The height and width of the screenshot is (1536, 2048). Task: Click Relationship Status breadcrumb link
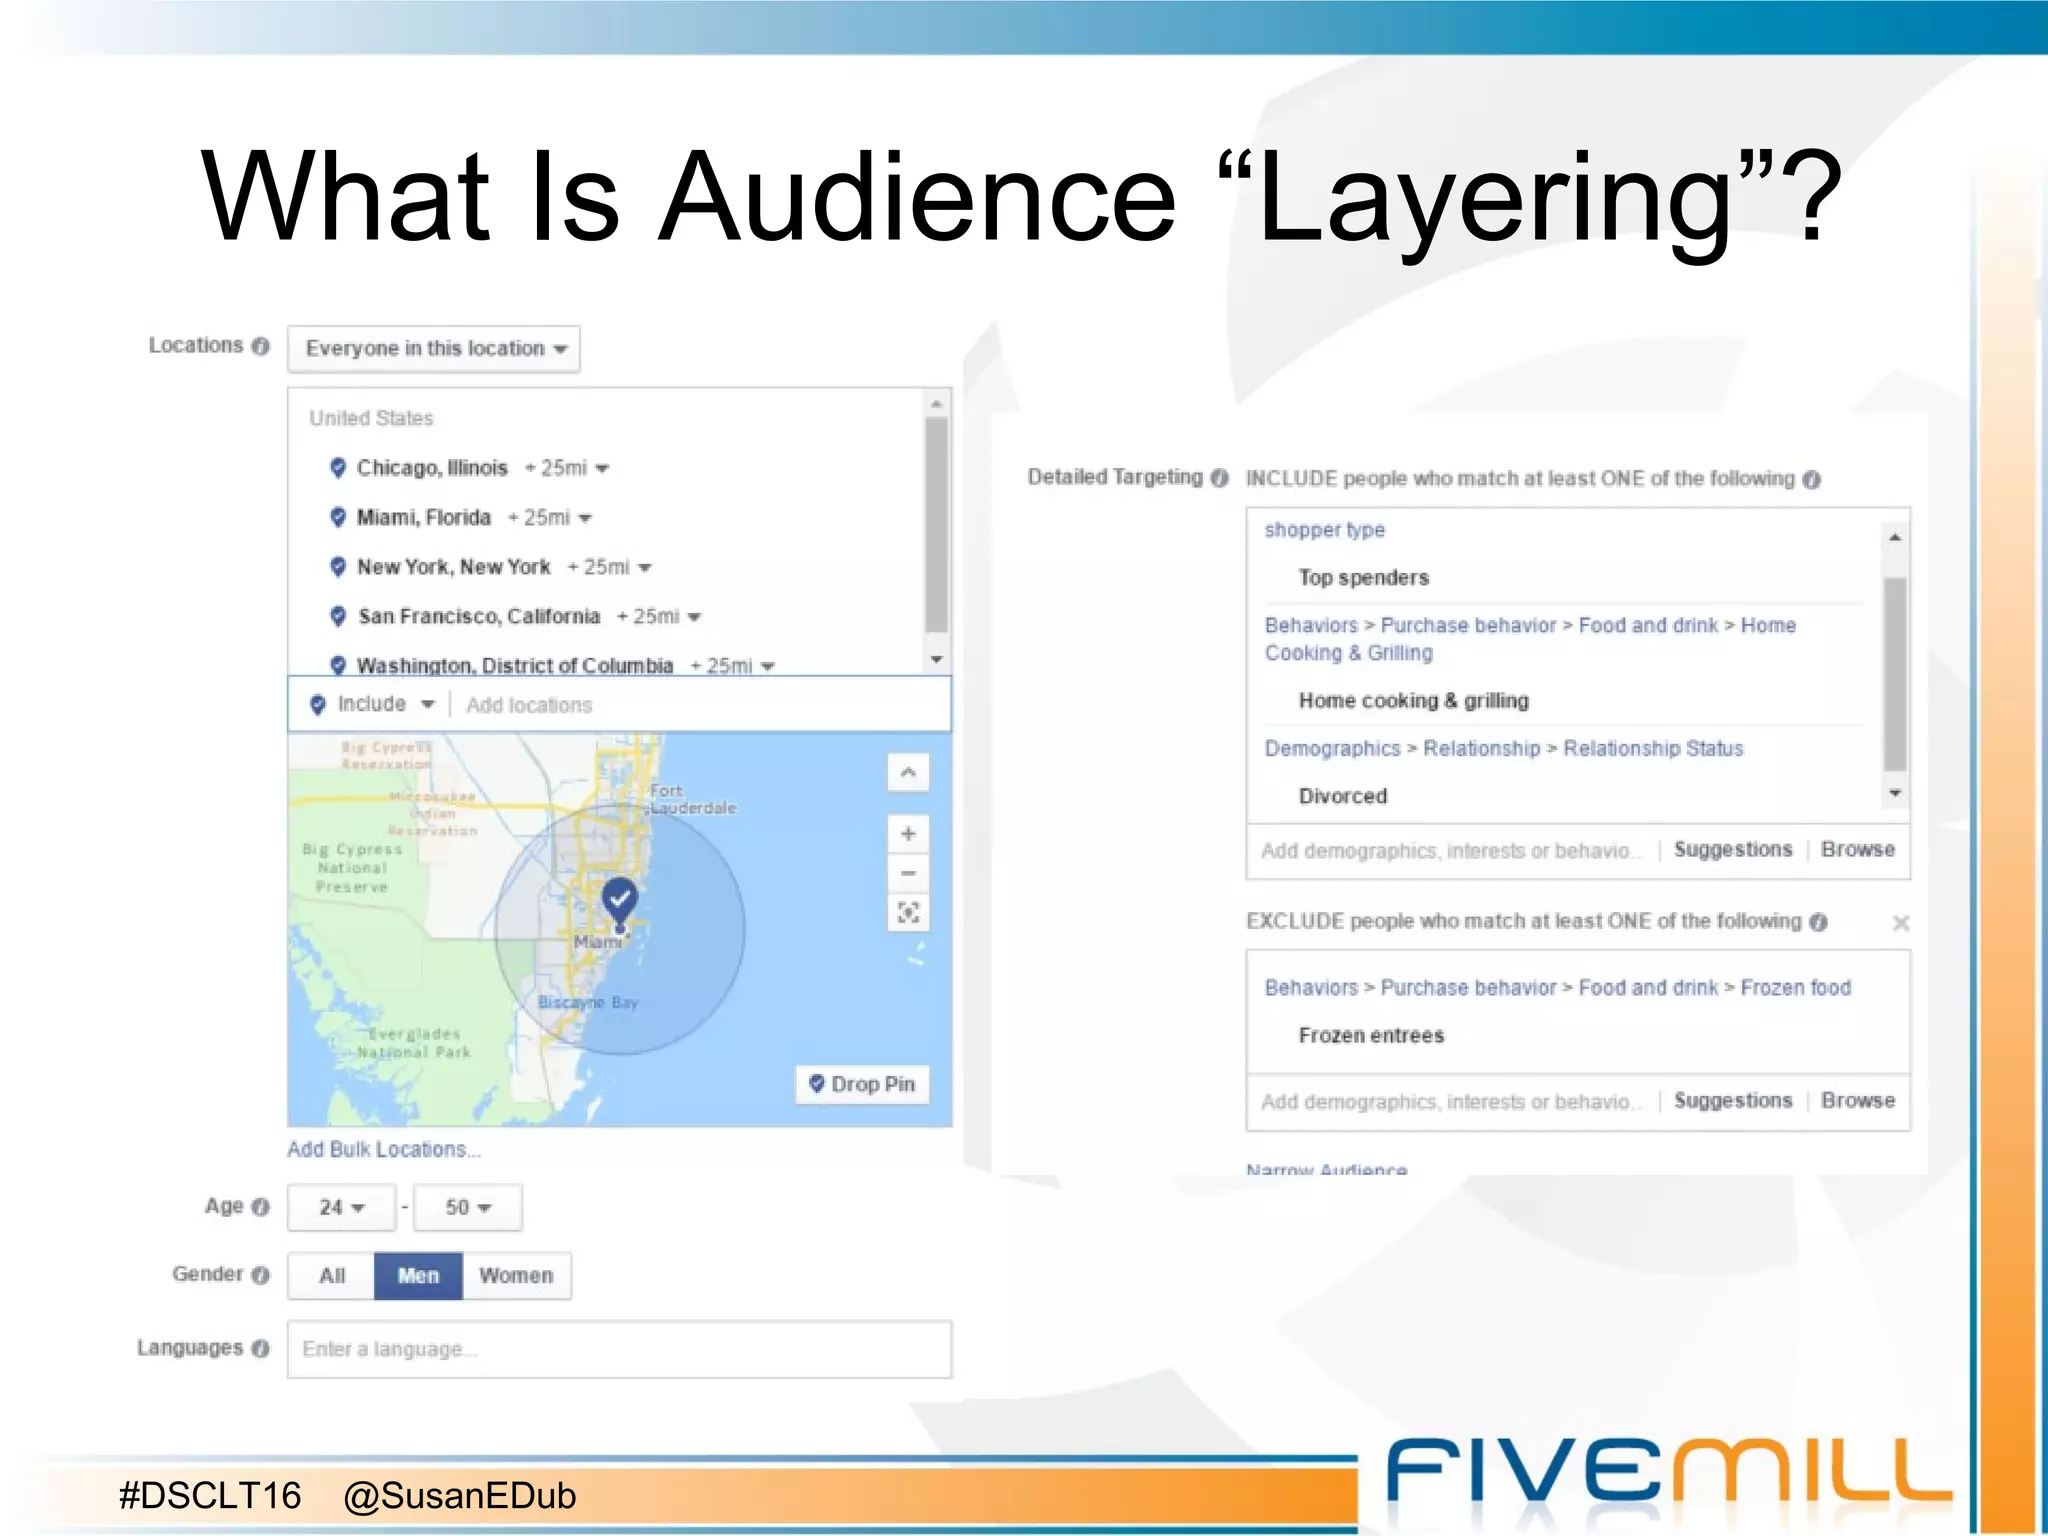point(1653,749)
